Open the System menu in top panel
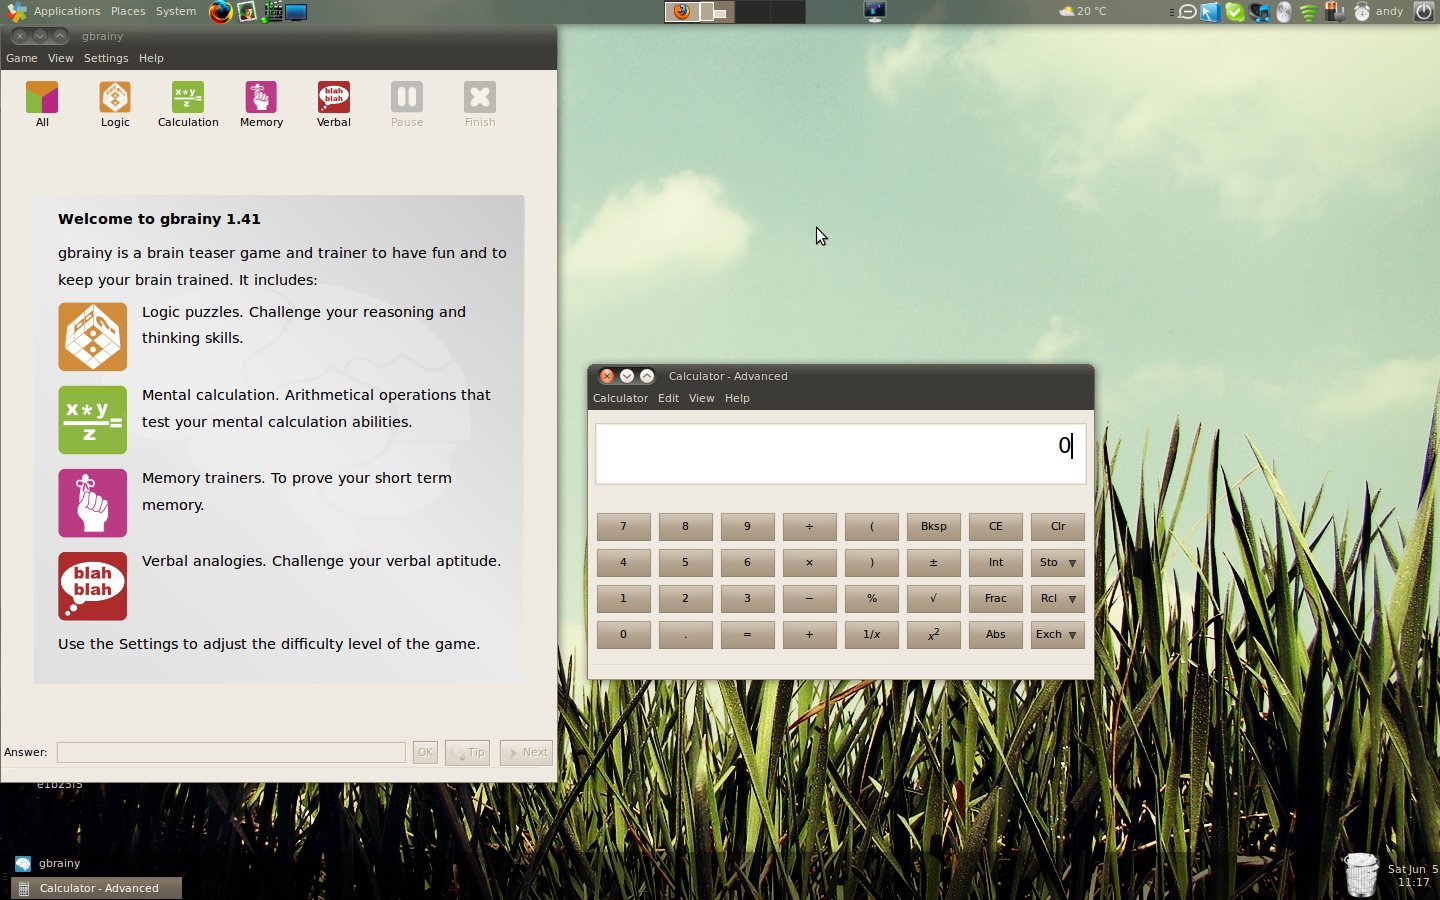 (176, 12)
